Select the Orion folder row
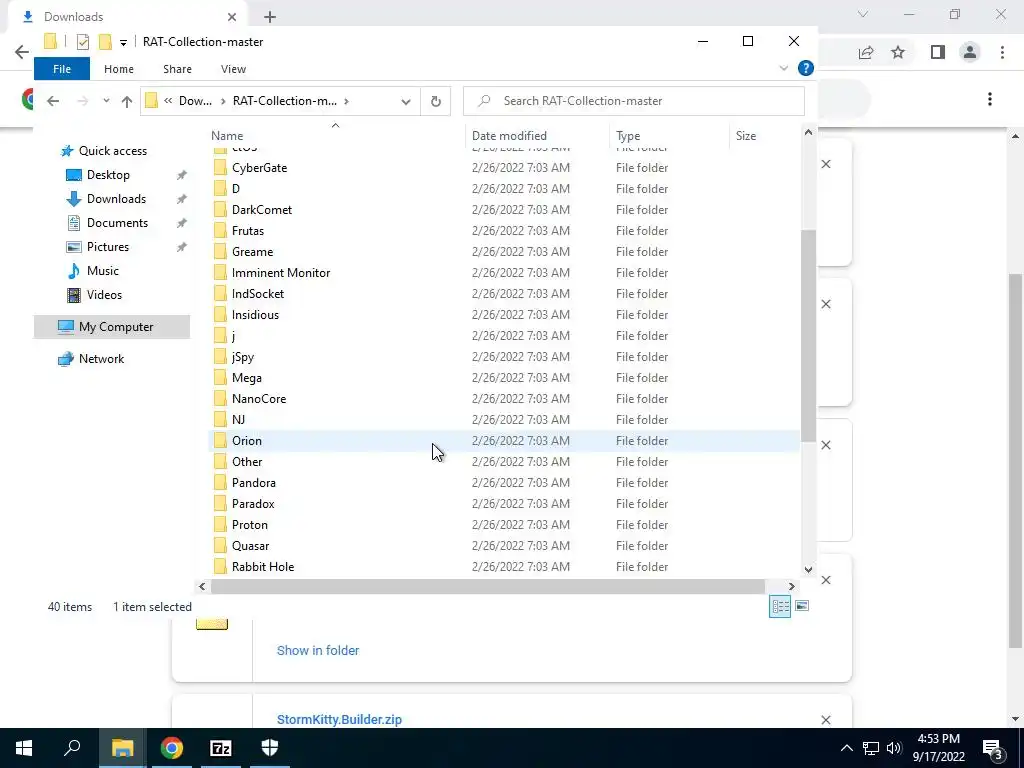Image resolution: width=1024 pixels, height=768 pixels. [x=504, y=441]
